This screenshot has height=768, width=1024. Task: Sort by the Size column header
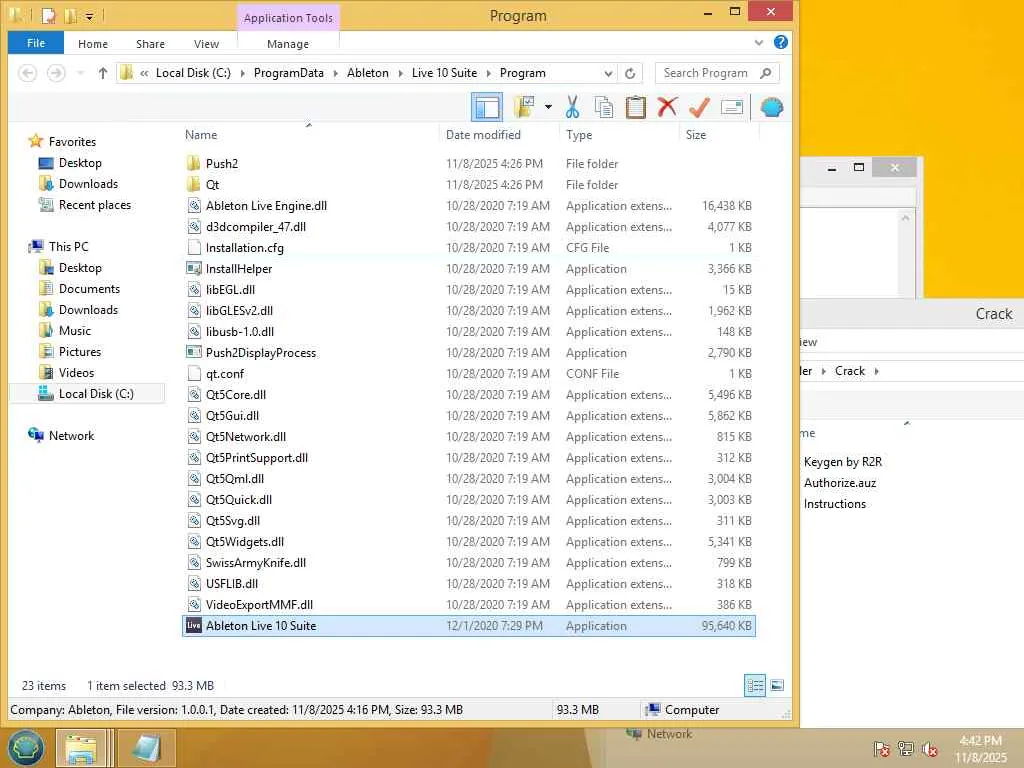(x=696, y=135)
